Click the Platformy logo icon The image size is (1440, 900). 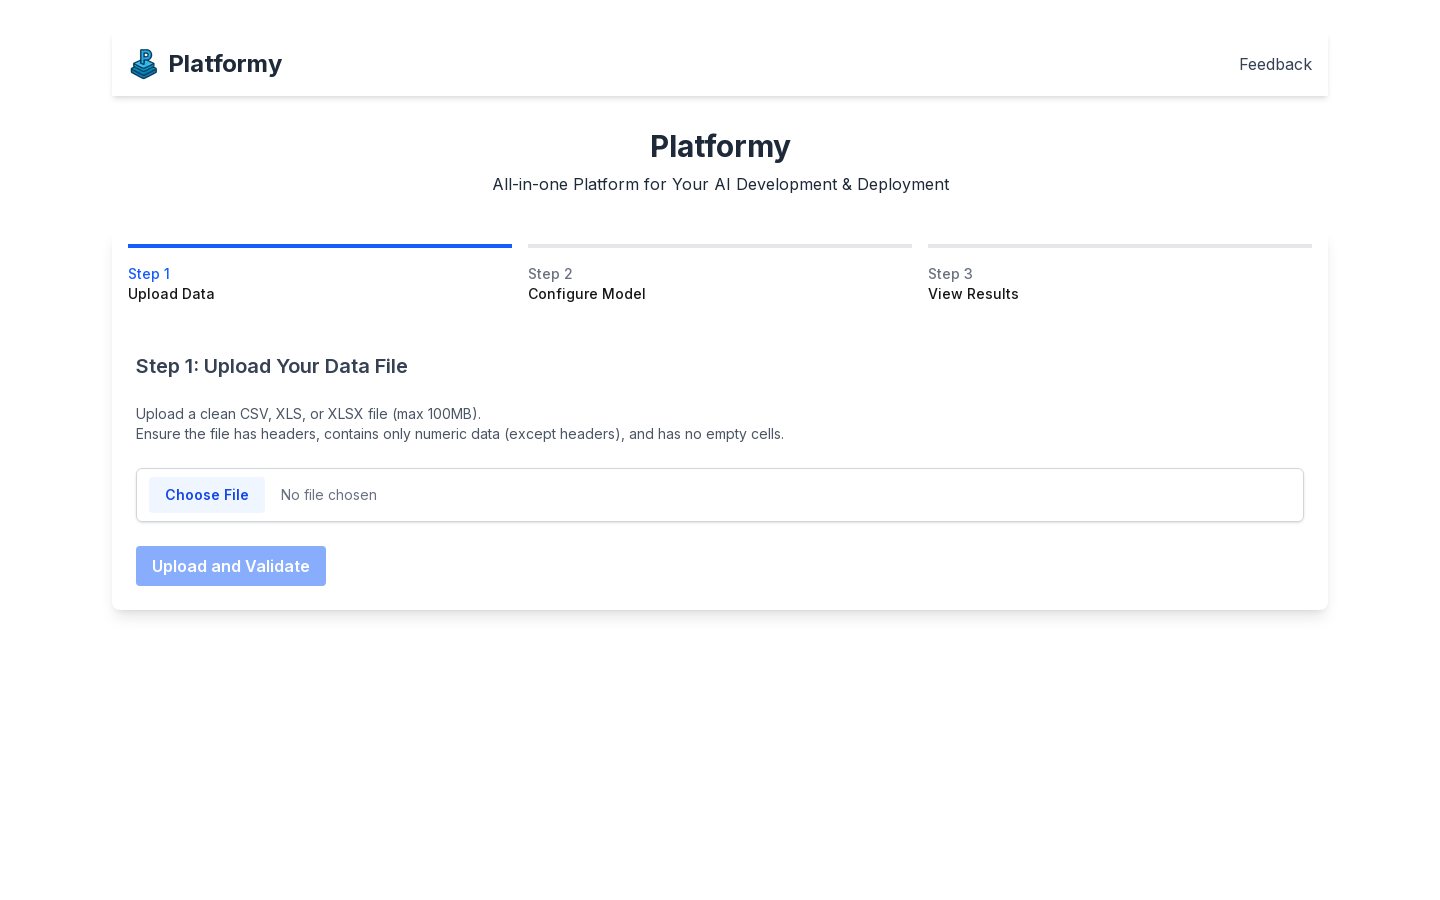point(144,64)
